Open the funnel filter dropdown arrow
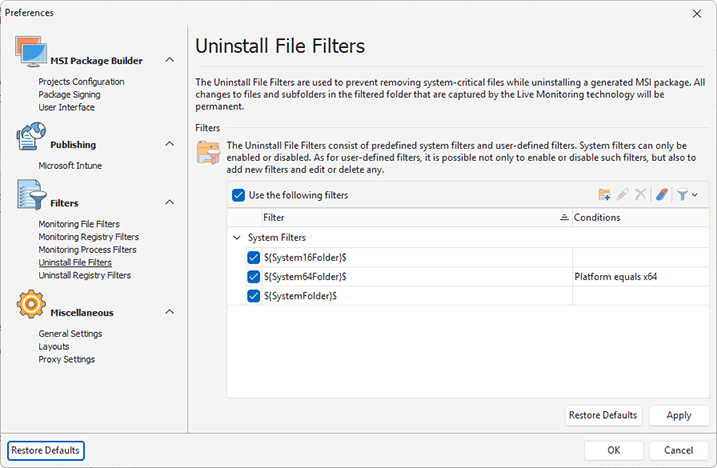717x468 pixels. (x=694, y=196)
